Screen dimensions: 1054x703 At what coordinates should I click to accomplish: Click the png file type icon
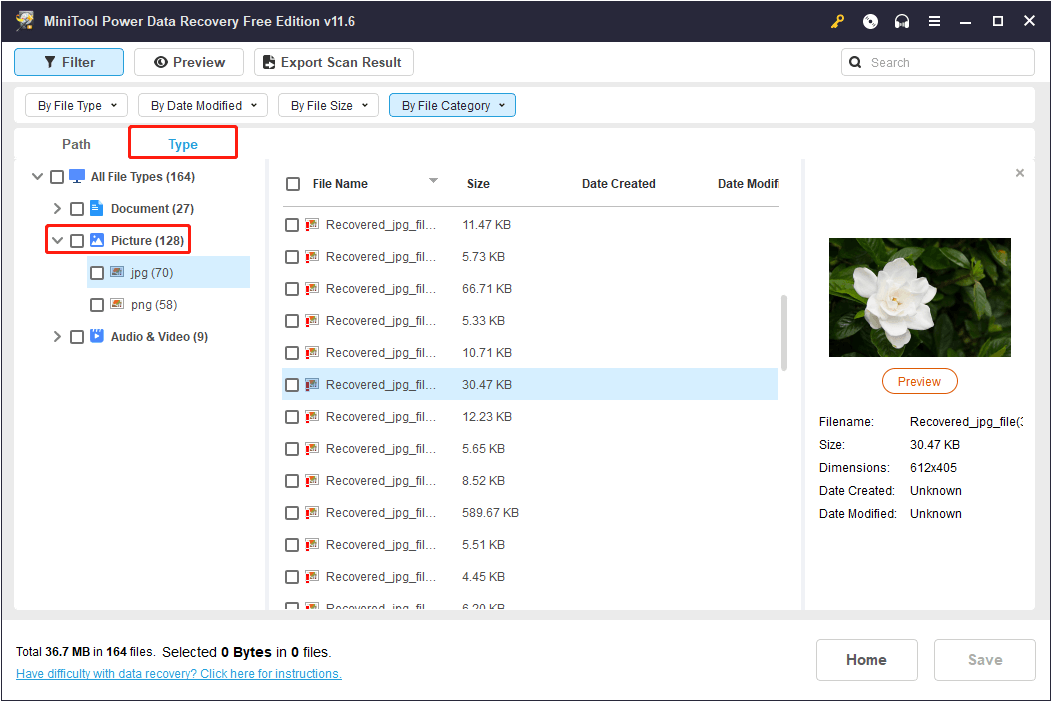tap(117, 304)
